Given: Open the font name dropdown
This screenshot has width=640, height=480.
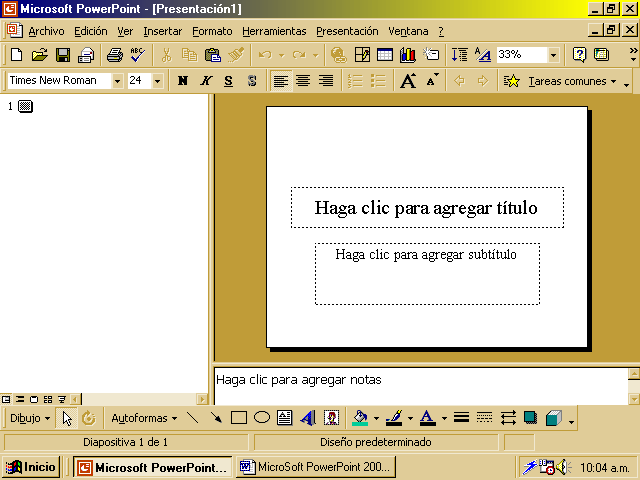Looking at the screenshot, I should click(x=117, y=81).
